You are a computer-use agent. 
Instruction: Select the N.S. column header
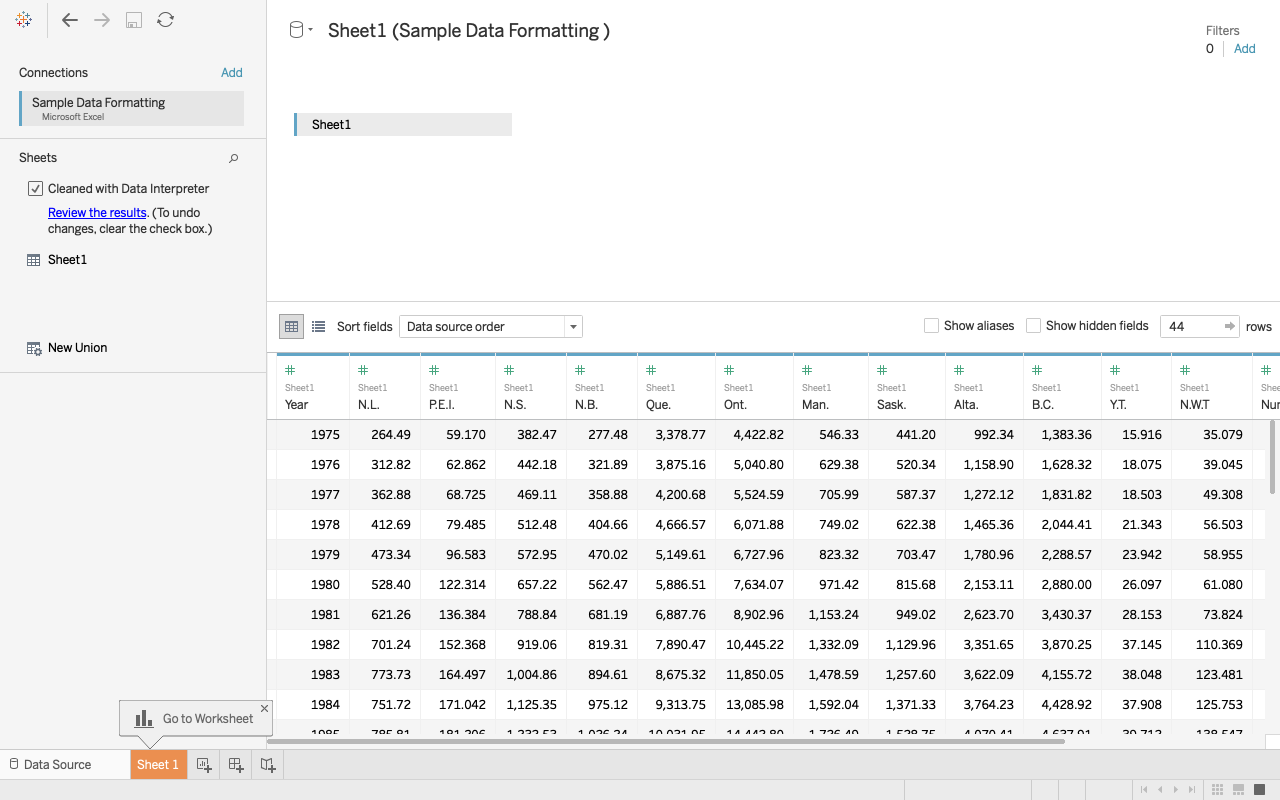531,387
